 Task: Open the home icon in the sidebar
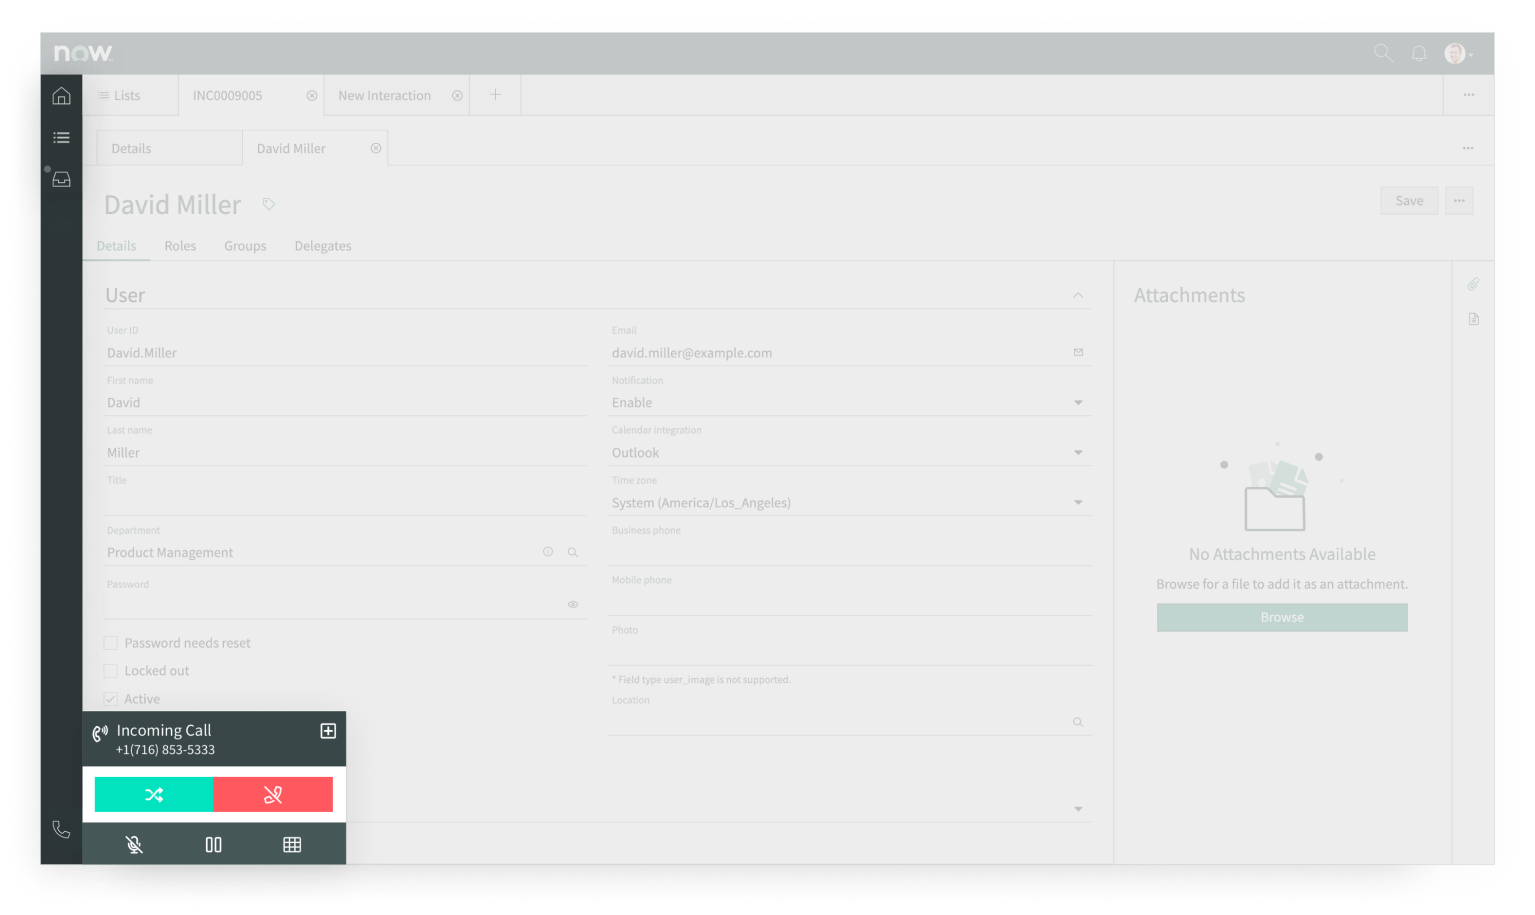click(61, 96)
